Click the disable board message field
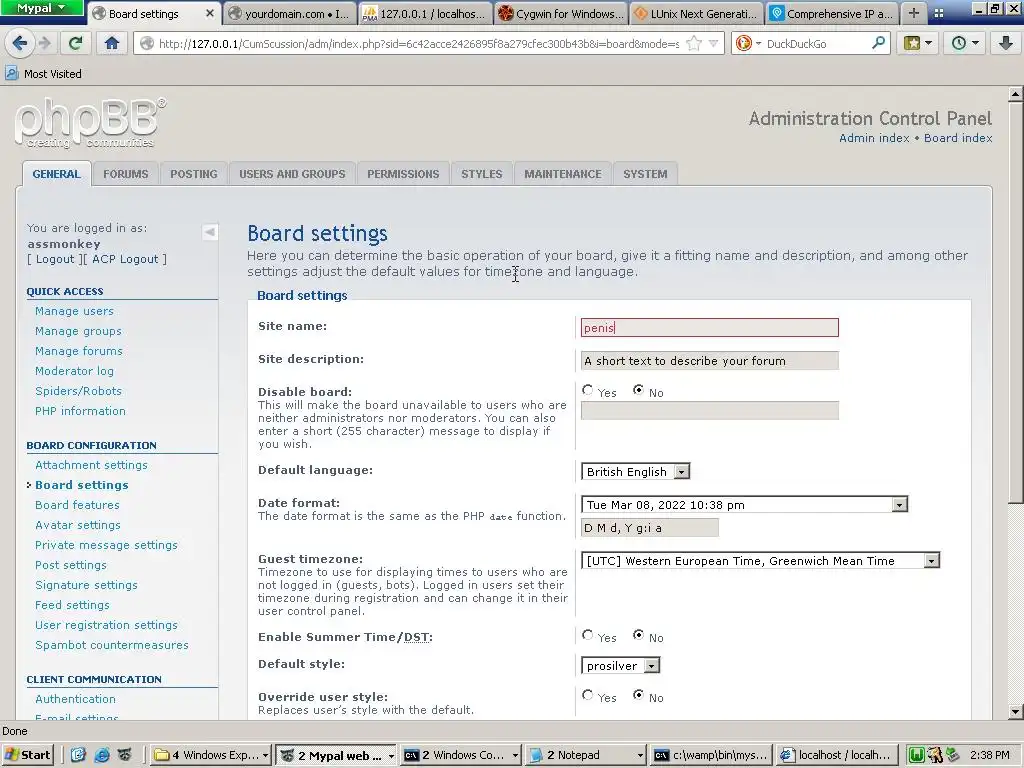Image resolution: width=1024 pixels, height=768 pixels. coord(709,410)
